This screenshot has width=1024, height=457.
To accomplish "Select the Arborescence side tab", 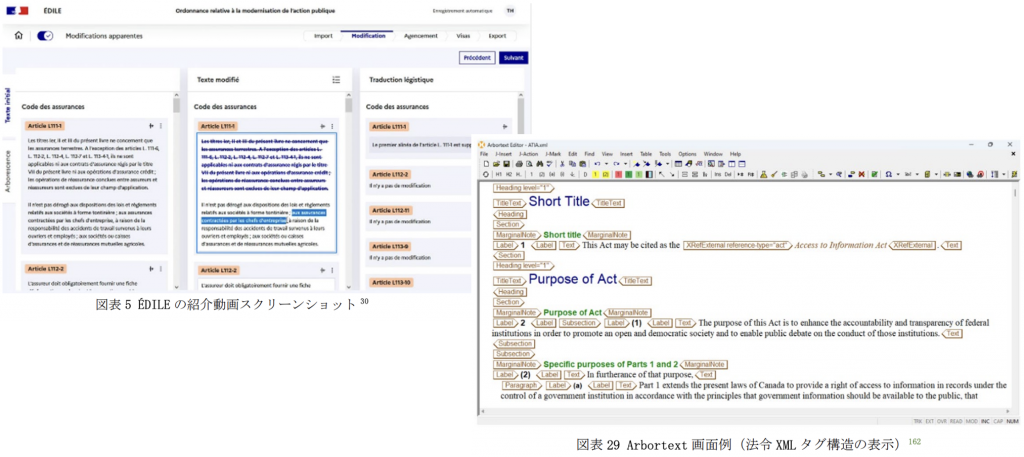I will click(x=8, y=171).
